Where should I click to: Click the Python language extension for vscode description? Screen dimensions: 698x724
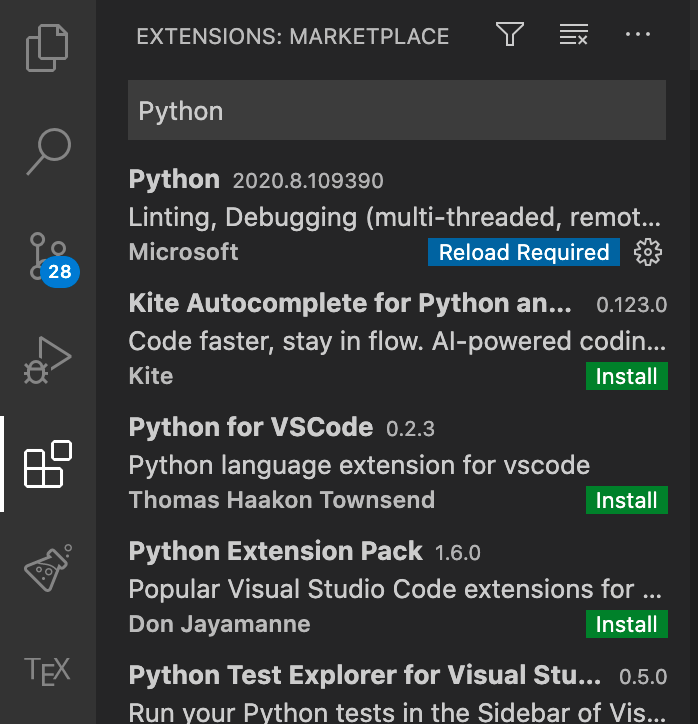tap(359, 465)
